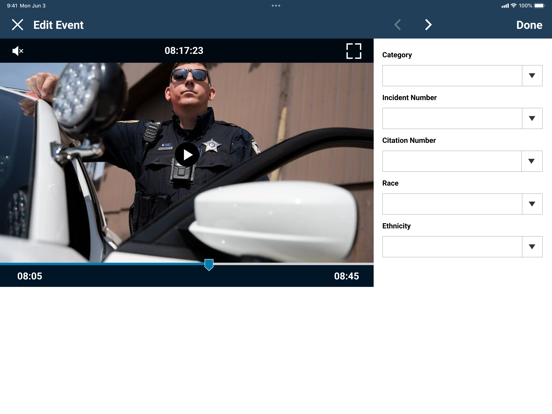Focus the Citation Number input field
Viewport: 552px width, 414px height.
[x=452, y=161]
